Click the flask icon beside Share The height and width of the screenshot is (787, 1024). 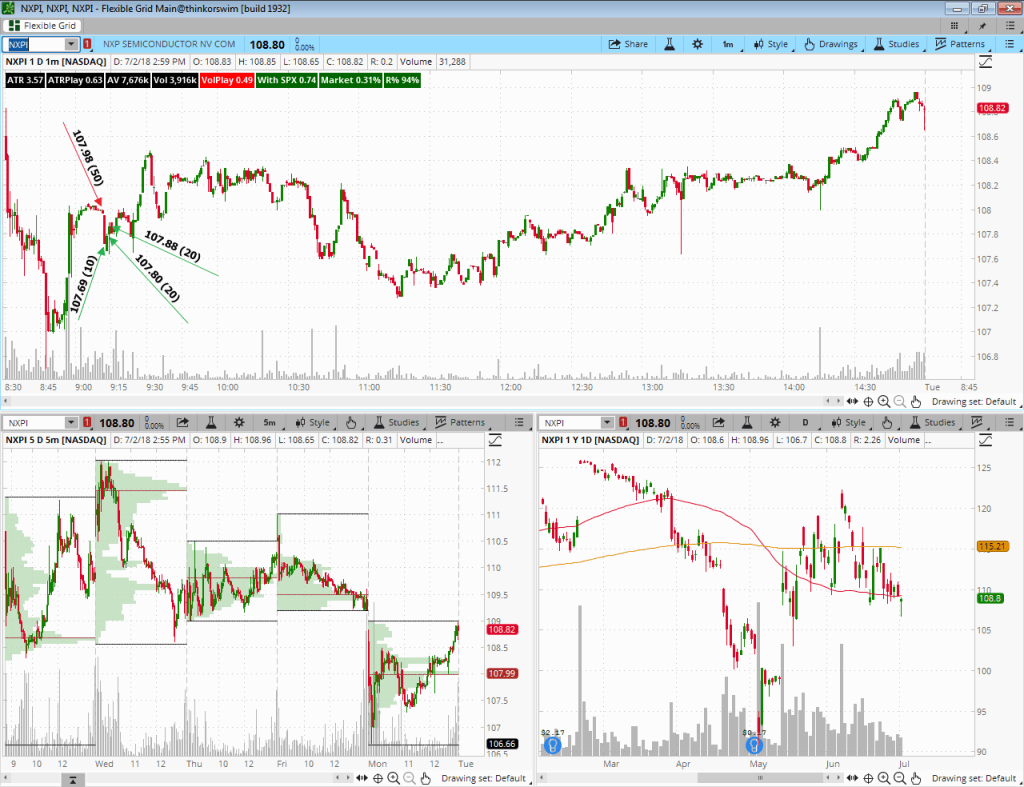669,44
